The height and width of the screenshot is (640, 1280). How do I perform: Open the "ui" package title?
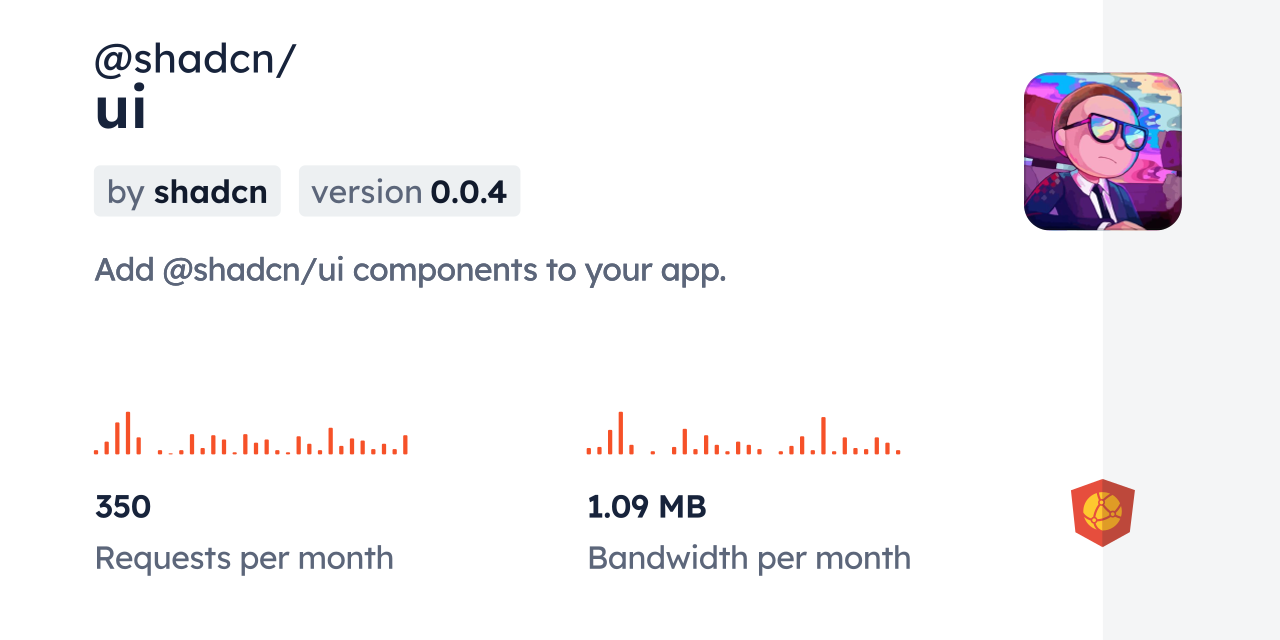click(121, 109)
